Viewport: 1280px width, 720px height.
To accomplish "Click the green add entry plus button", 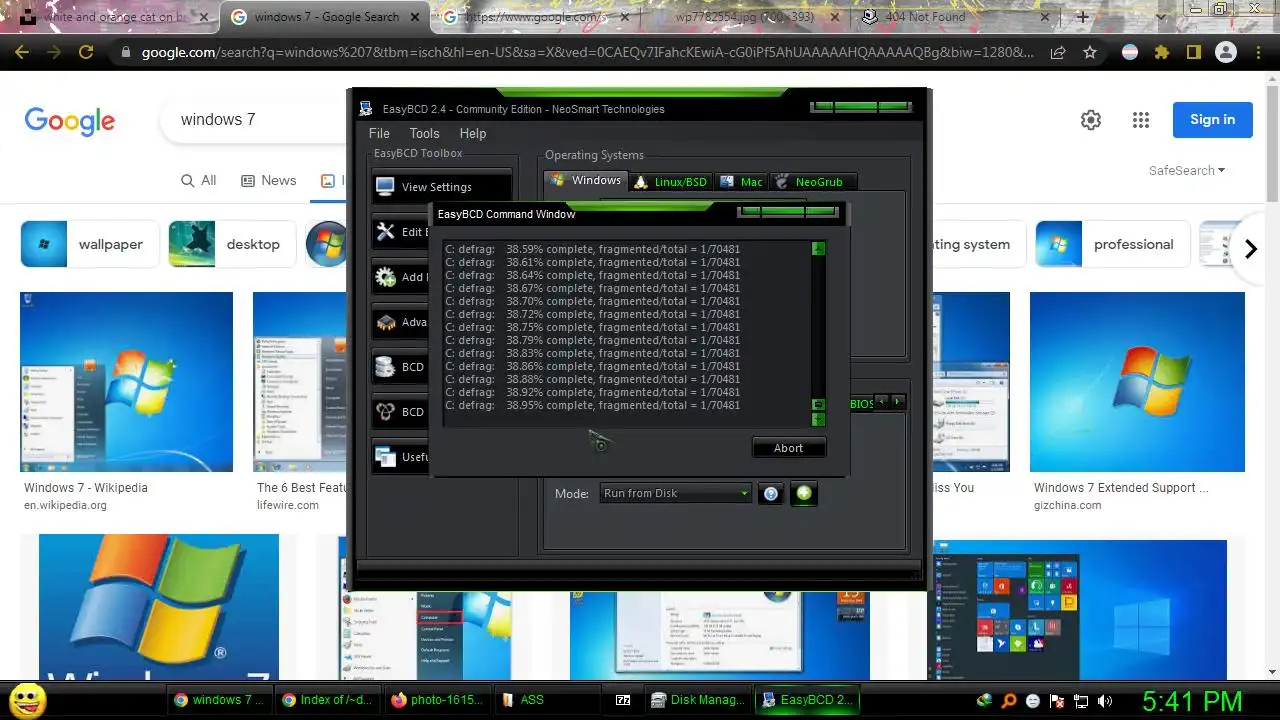I will [803, 493].
